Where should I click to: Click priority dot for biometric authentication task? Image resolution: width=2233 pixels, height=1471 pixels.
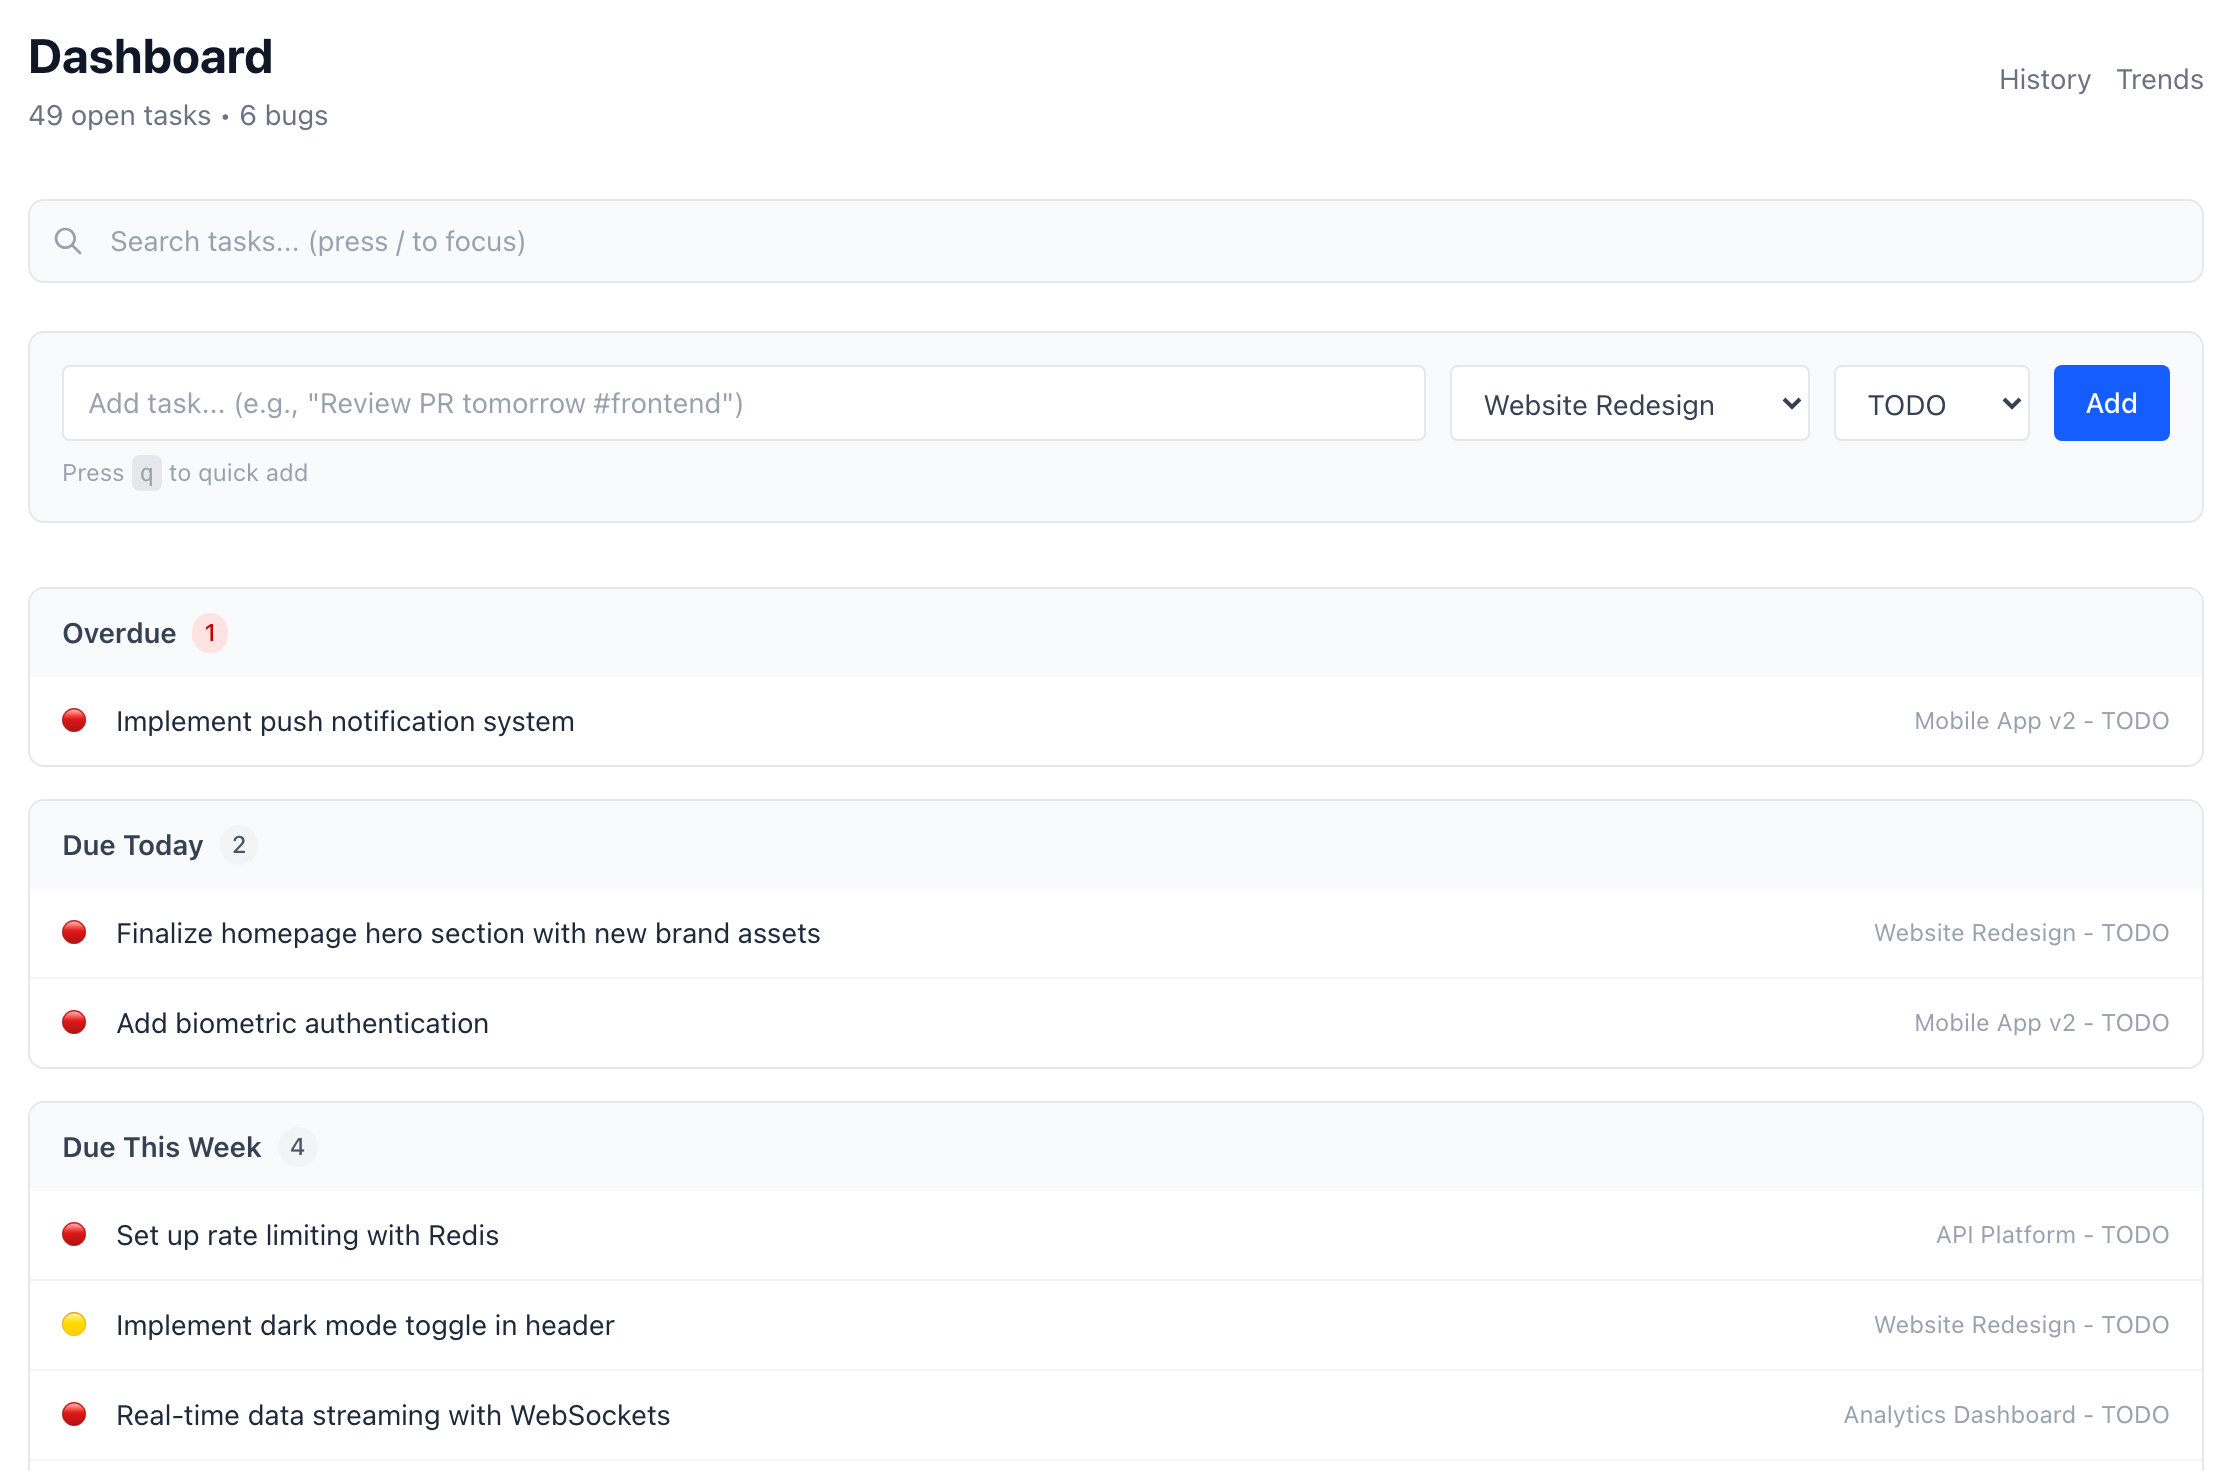pos(74,1022)
